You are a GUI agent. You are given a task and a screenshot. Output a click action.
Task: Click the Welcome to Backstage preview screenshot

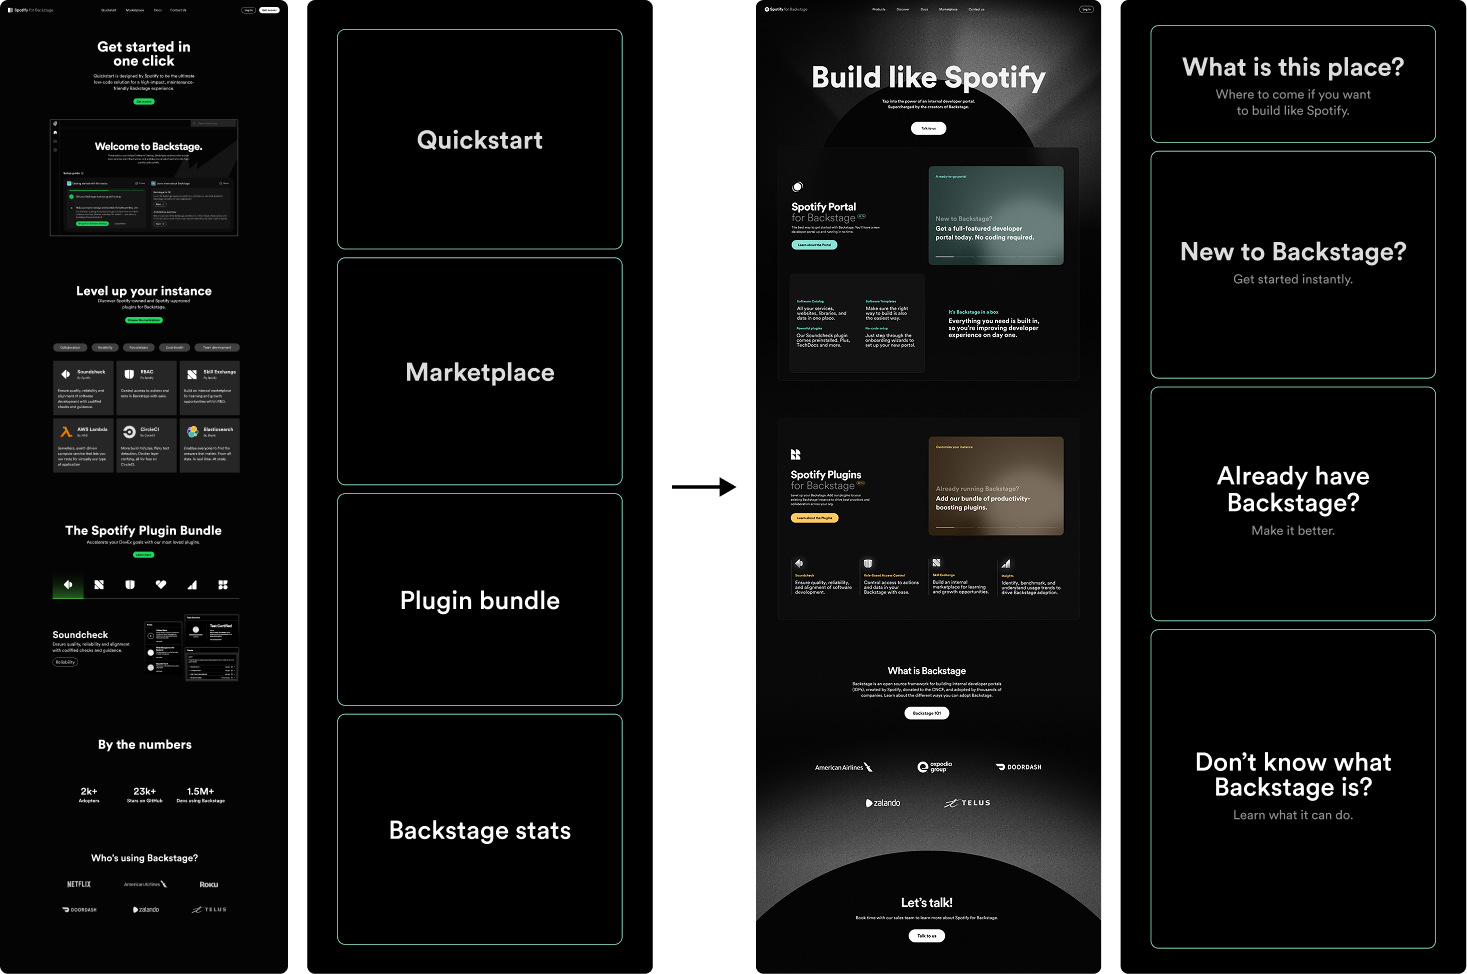pyautogui.click(x=144, y=178)
